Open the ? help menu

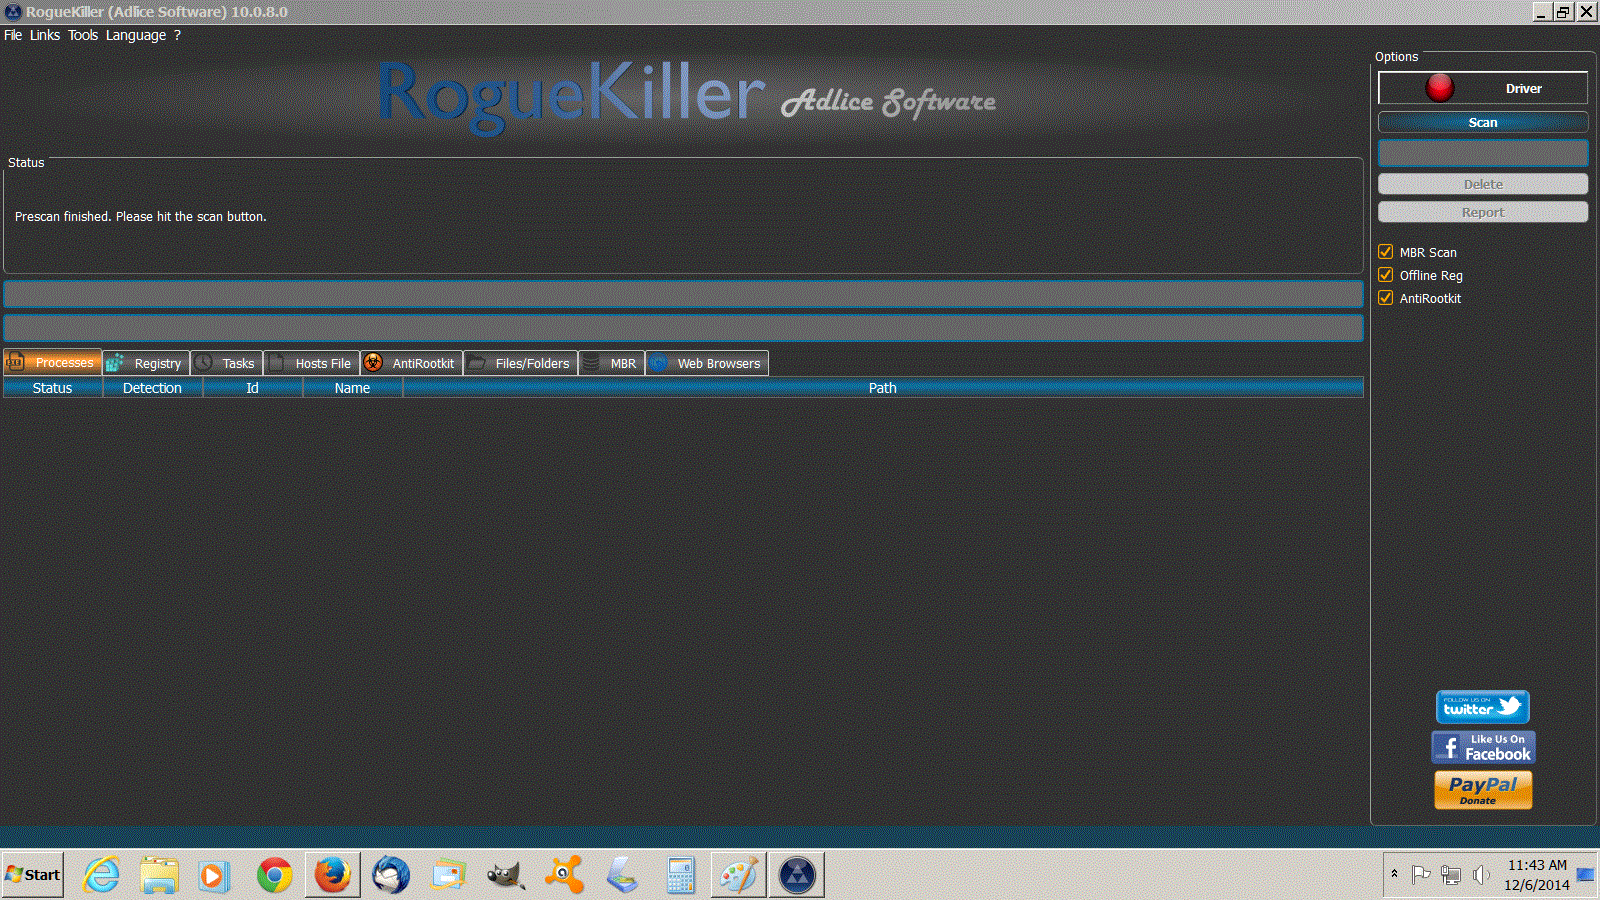177,35
